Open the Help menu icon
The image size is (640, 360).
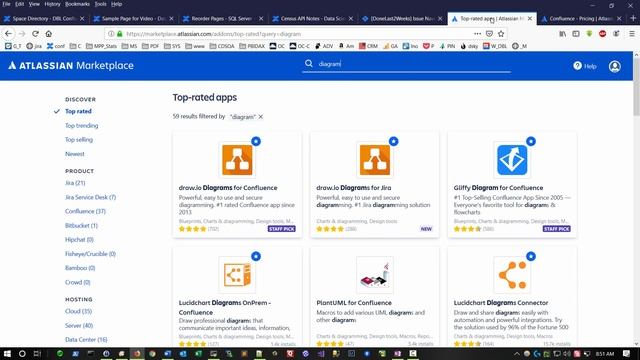click(577, 66)
